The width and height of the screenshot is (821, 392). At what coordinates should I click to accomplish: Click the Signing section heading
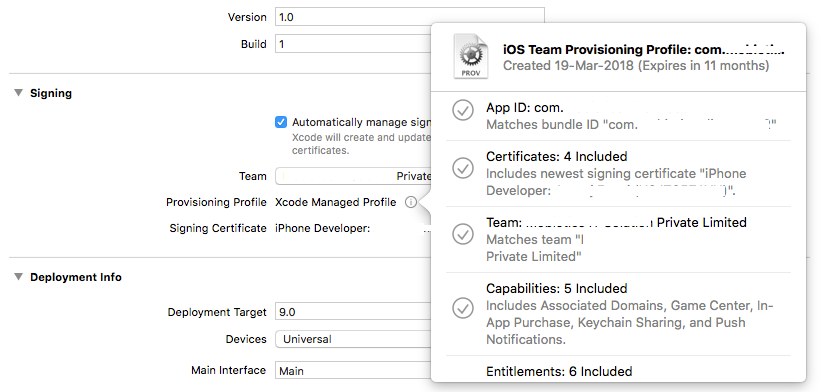coord(51,93)
